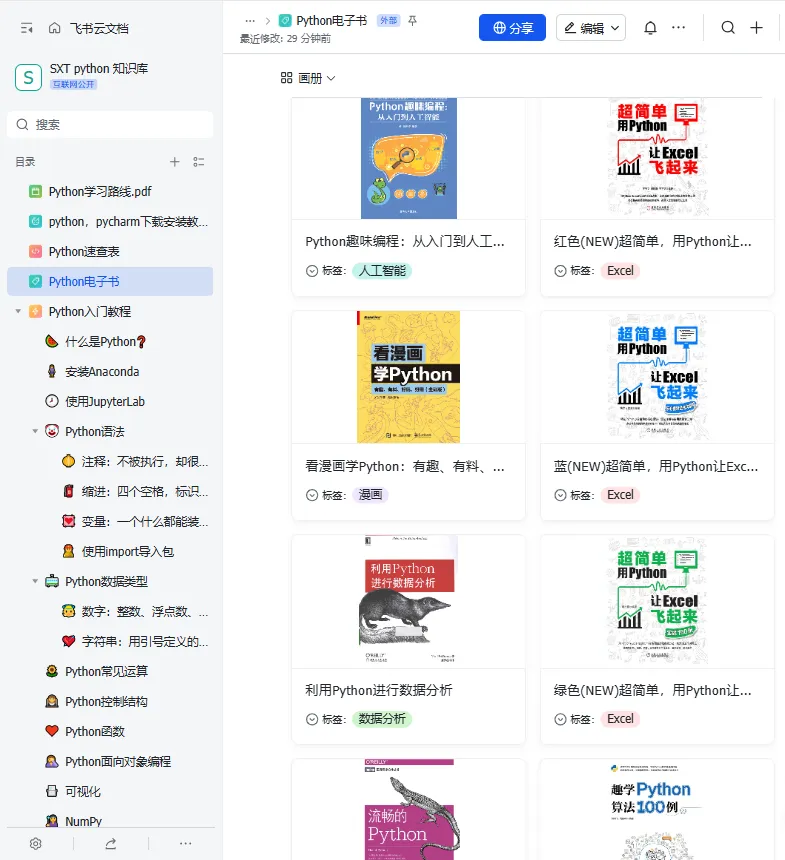Screen dimensions: 785x860
Task: Open the header more options ellipsis
Action: (x=679, y=27)
